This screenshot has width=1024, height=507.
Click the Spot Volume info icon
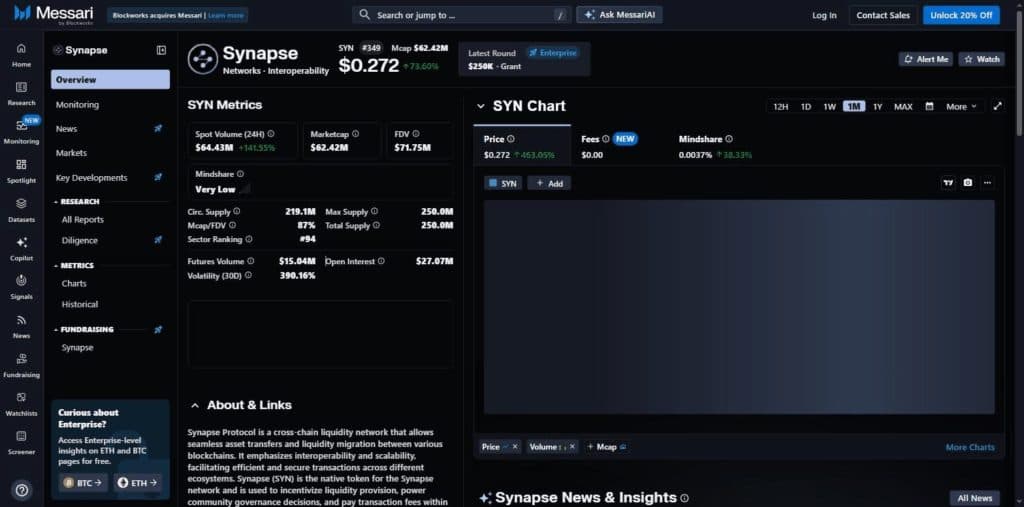coord(270,134)
